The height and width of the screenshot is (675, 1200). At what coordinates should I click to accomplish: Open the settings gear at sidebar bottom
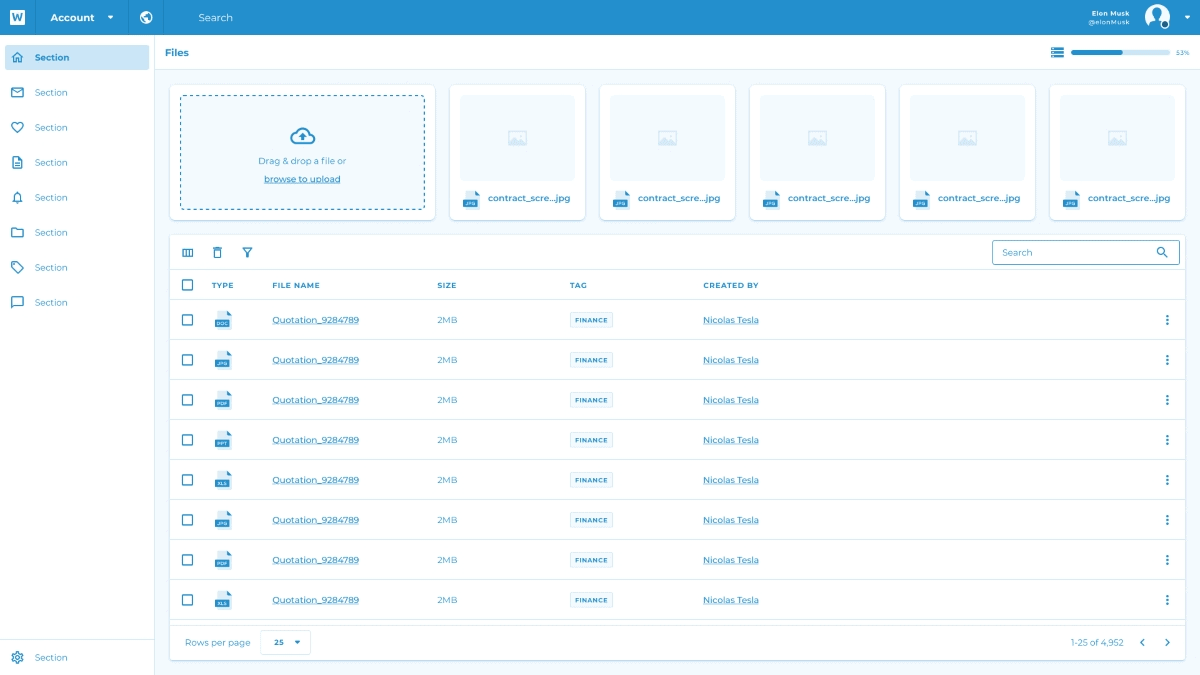[x=17, y=657]
